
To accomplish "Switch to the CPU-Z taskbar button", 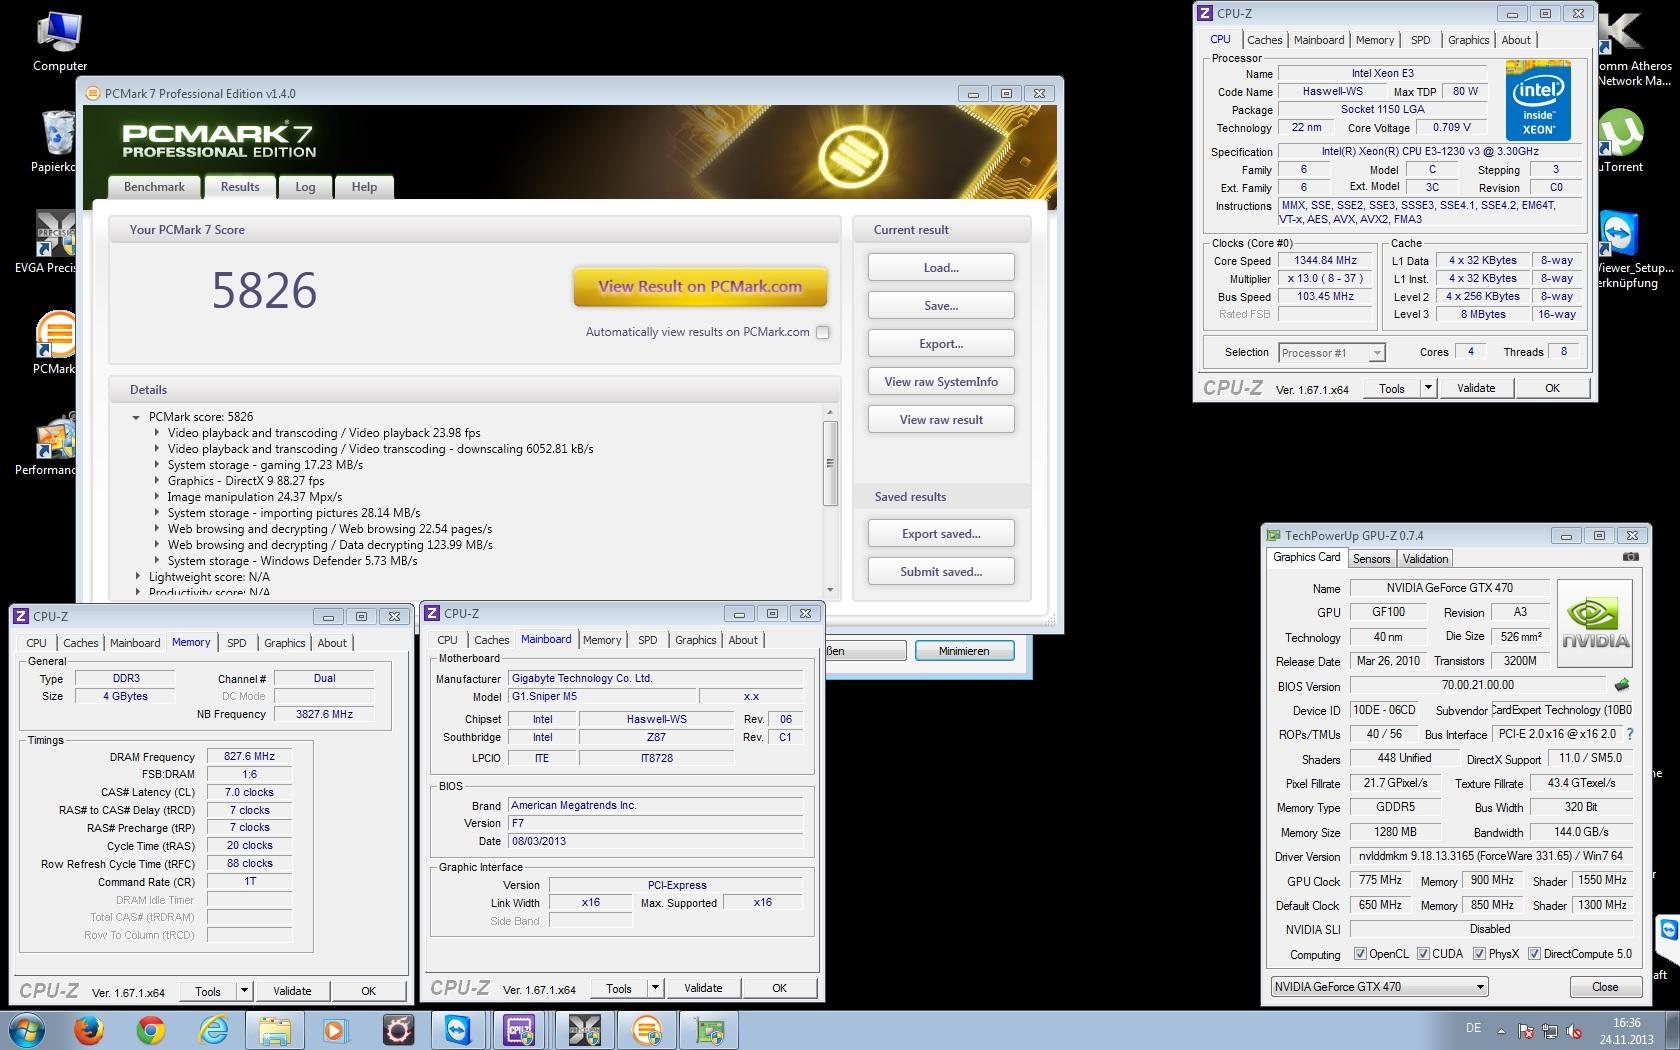I will [x=520, y=1030].
